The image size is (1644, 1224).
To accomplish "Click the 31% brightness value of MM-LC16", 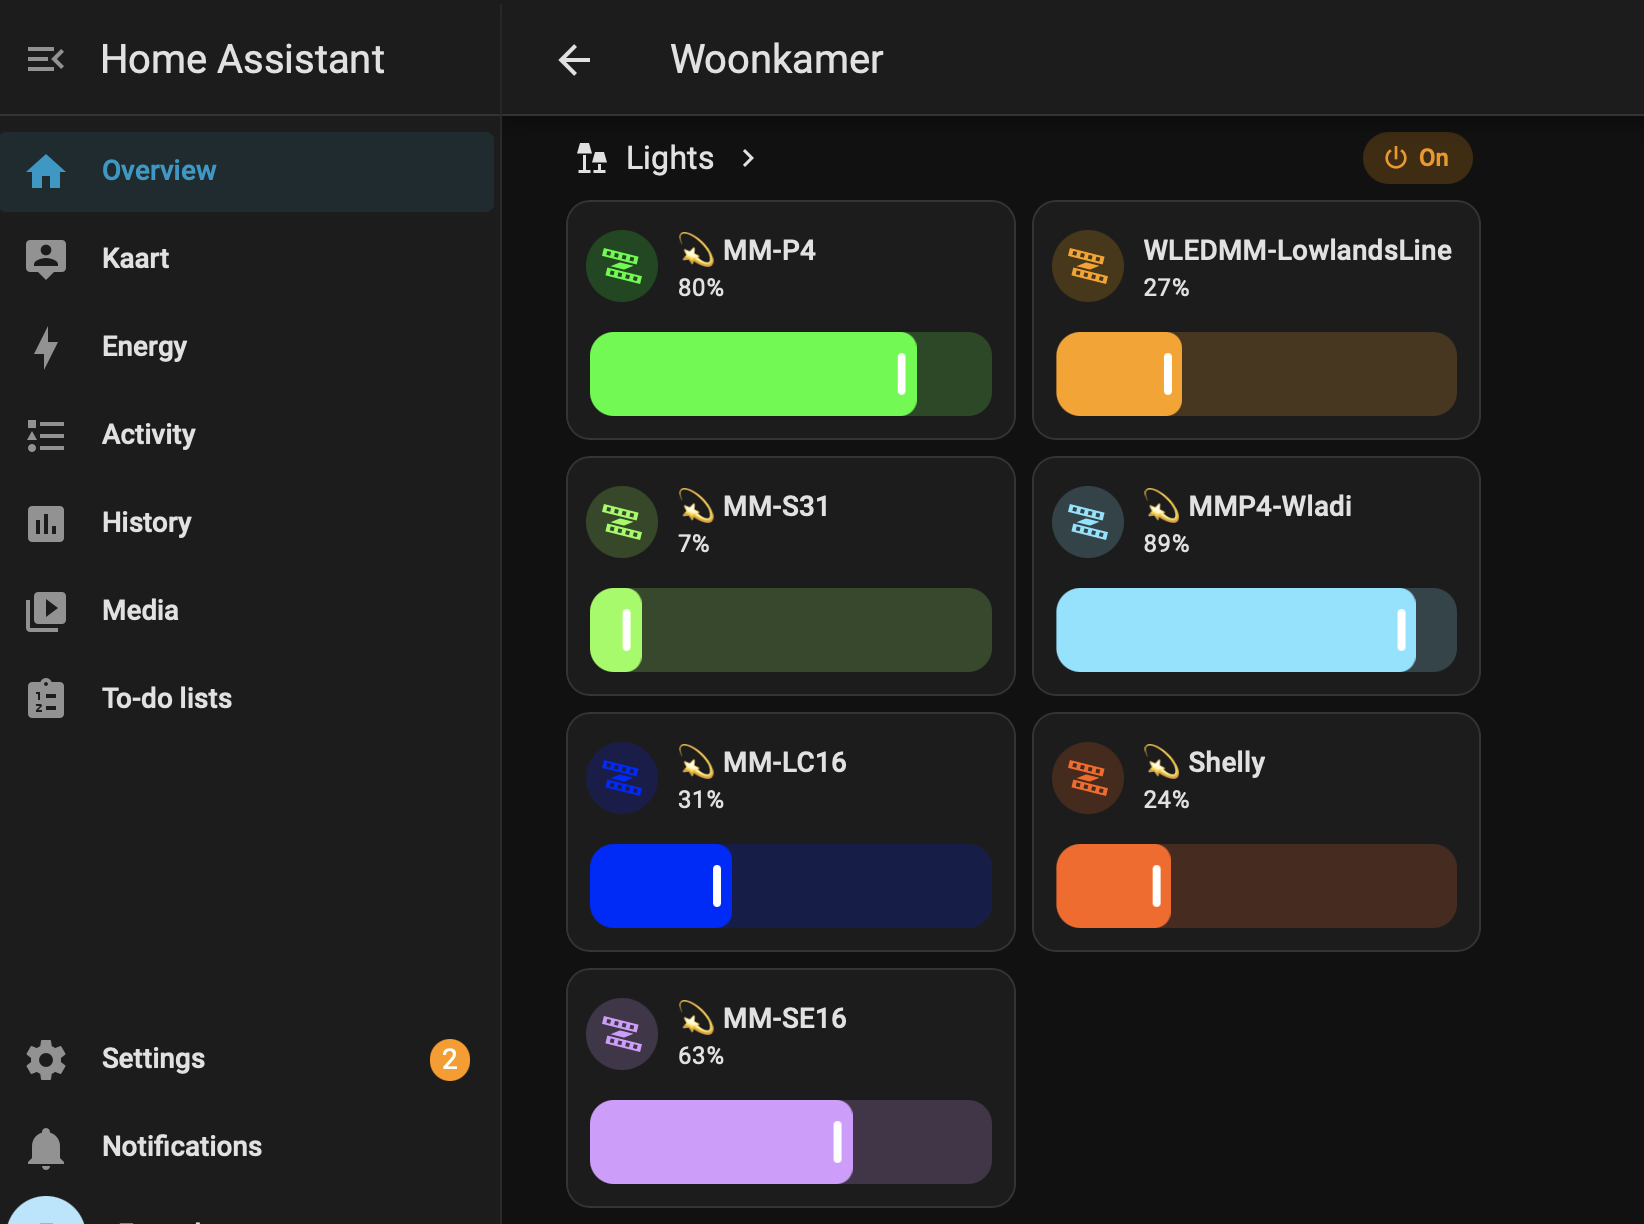I will [x=701, y=800].
